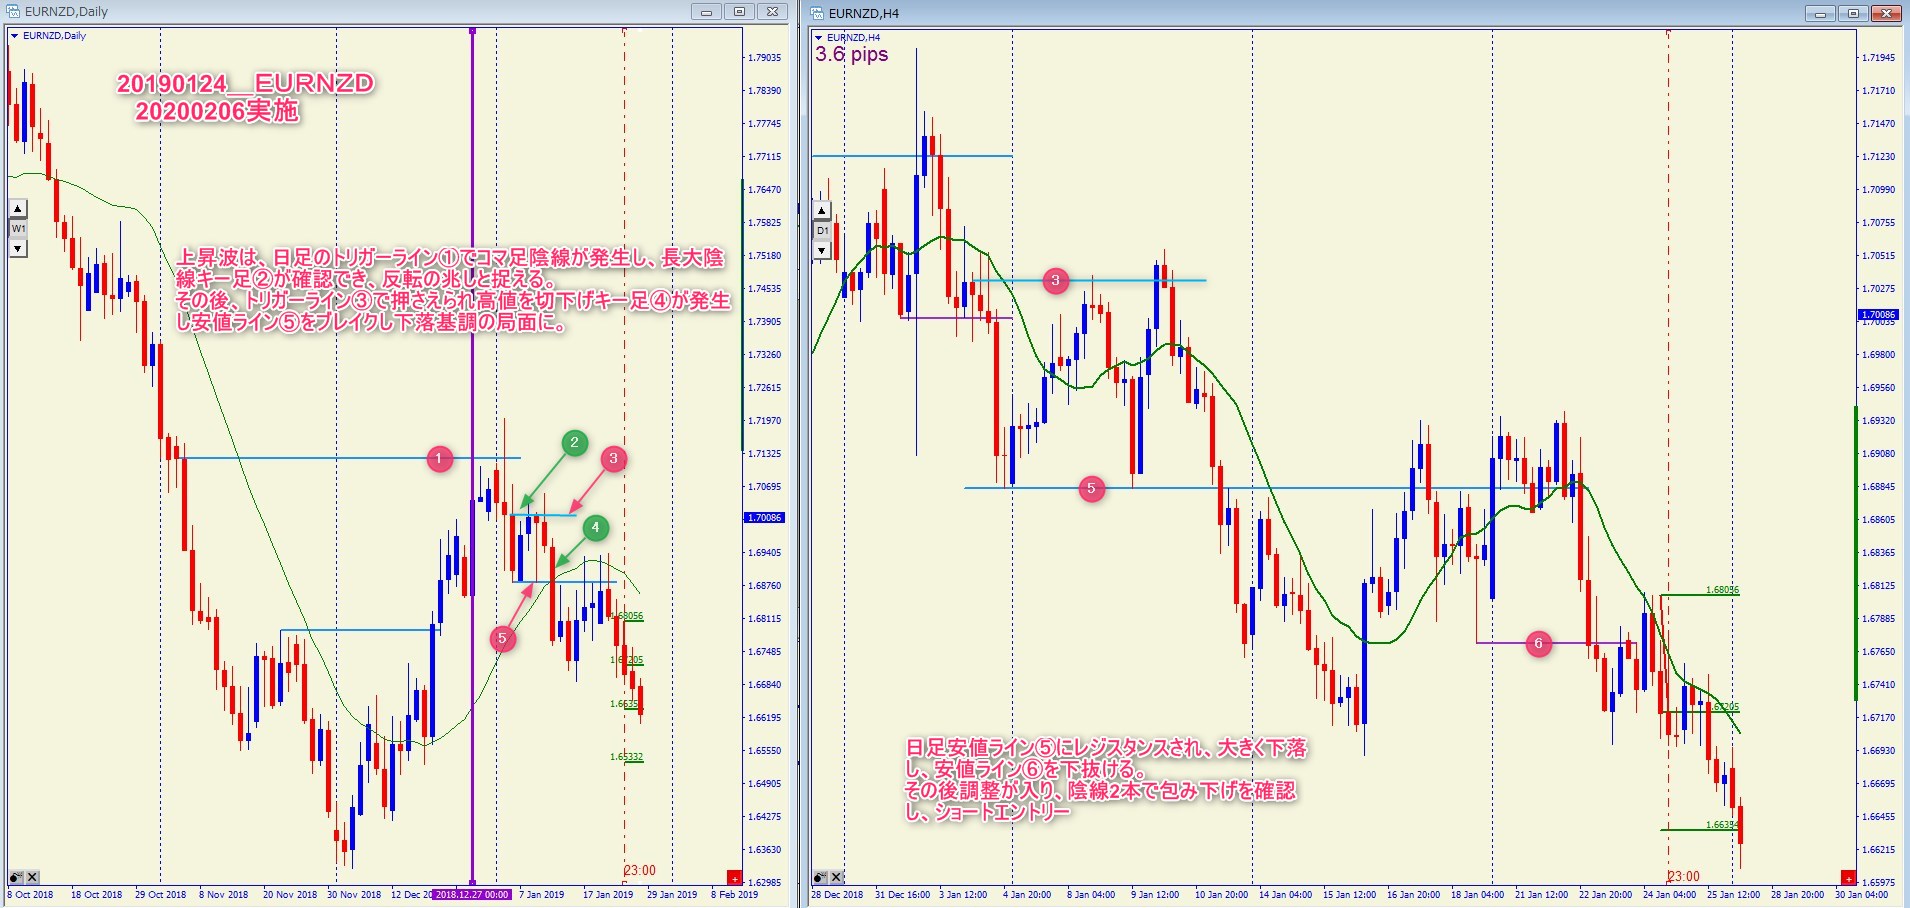Select the green marker 2 on the Daily chart
1910x908 pixels.
(x=574, y=443)
